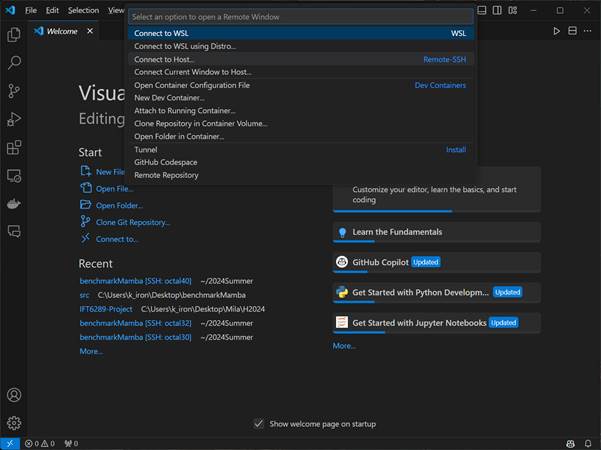Select Connect to WSL option
The height and width of the screenshot is (450, 601).
pos(301,33)
